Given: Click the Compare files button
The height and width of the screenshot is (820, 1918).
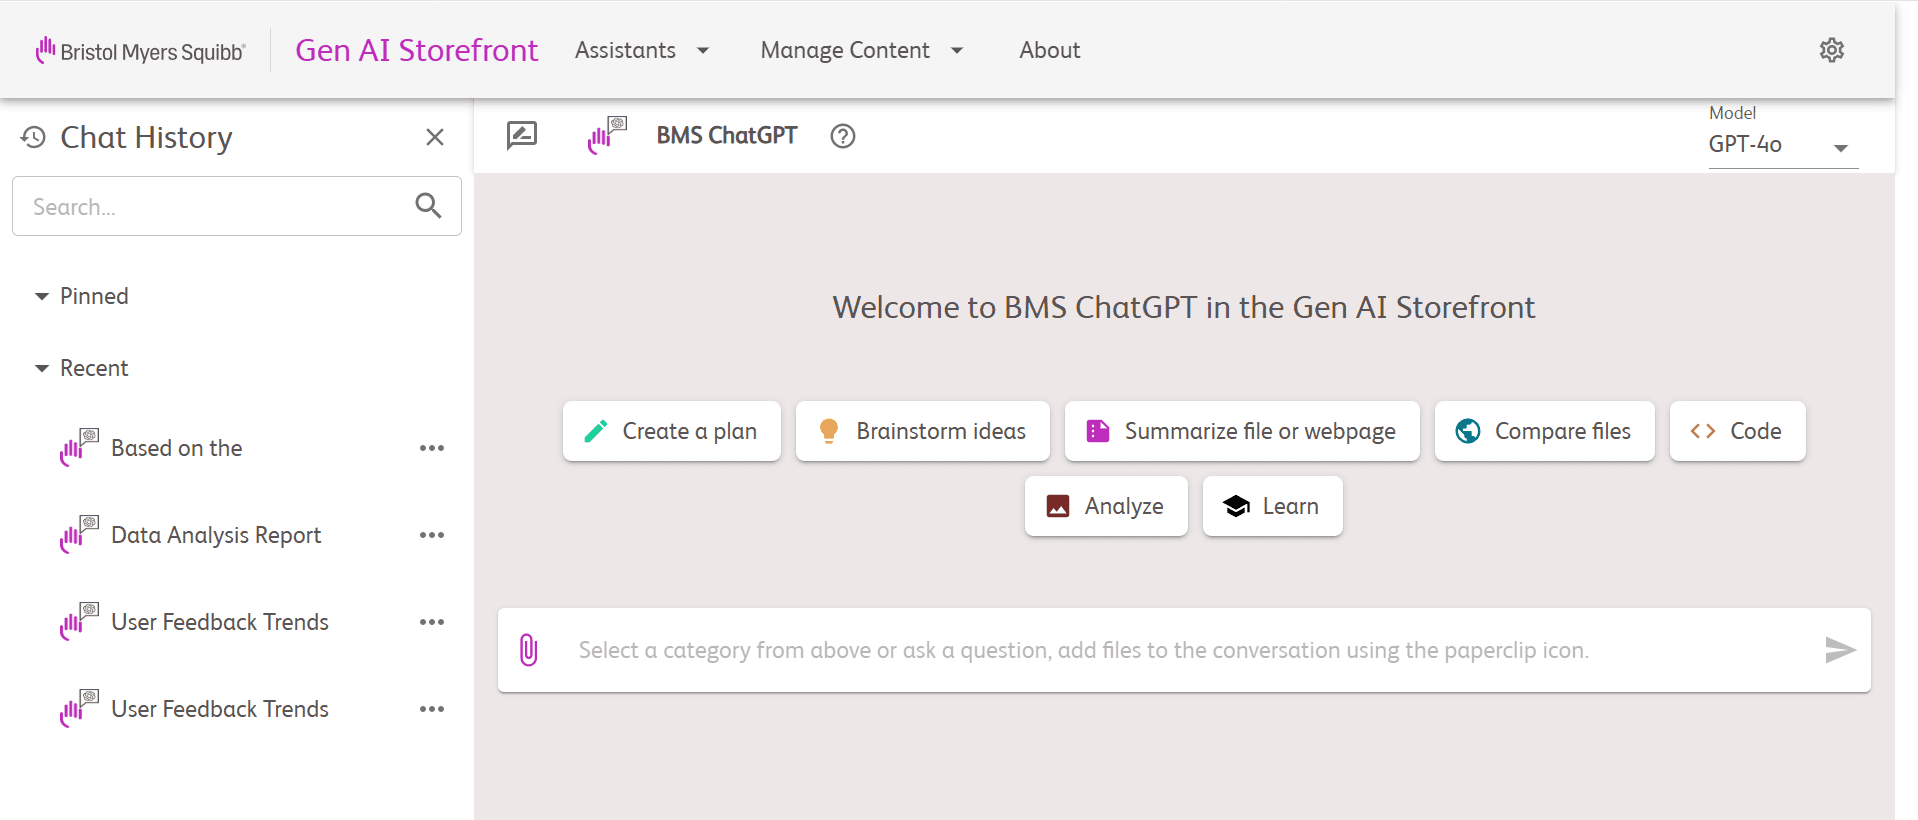Looking at the screenshot, I should pyautogui.click(x=1545, y=431).
